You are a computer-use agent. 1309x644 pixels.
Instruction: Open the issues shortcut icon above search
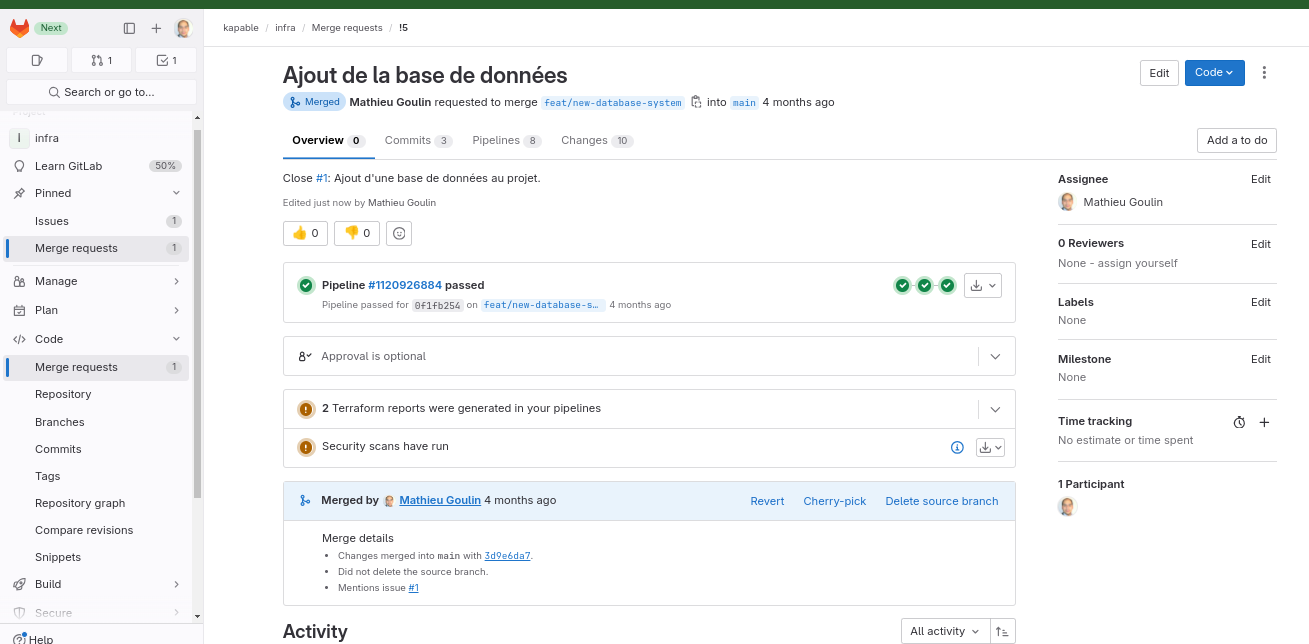(x=36, y=60)
